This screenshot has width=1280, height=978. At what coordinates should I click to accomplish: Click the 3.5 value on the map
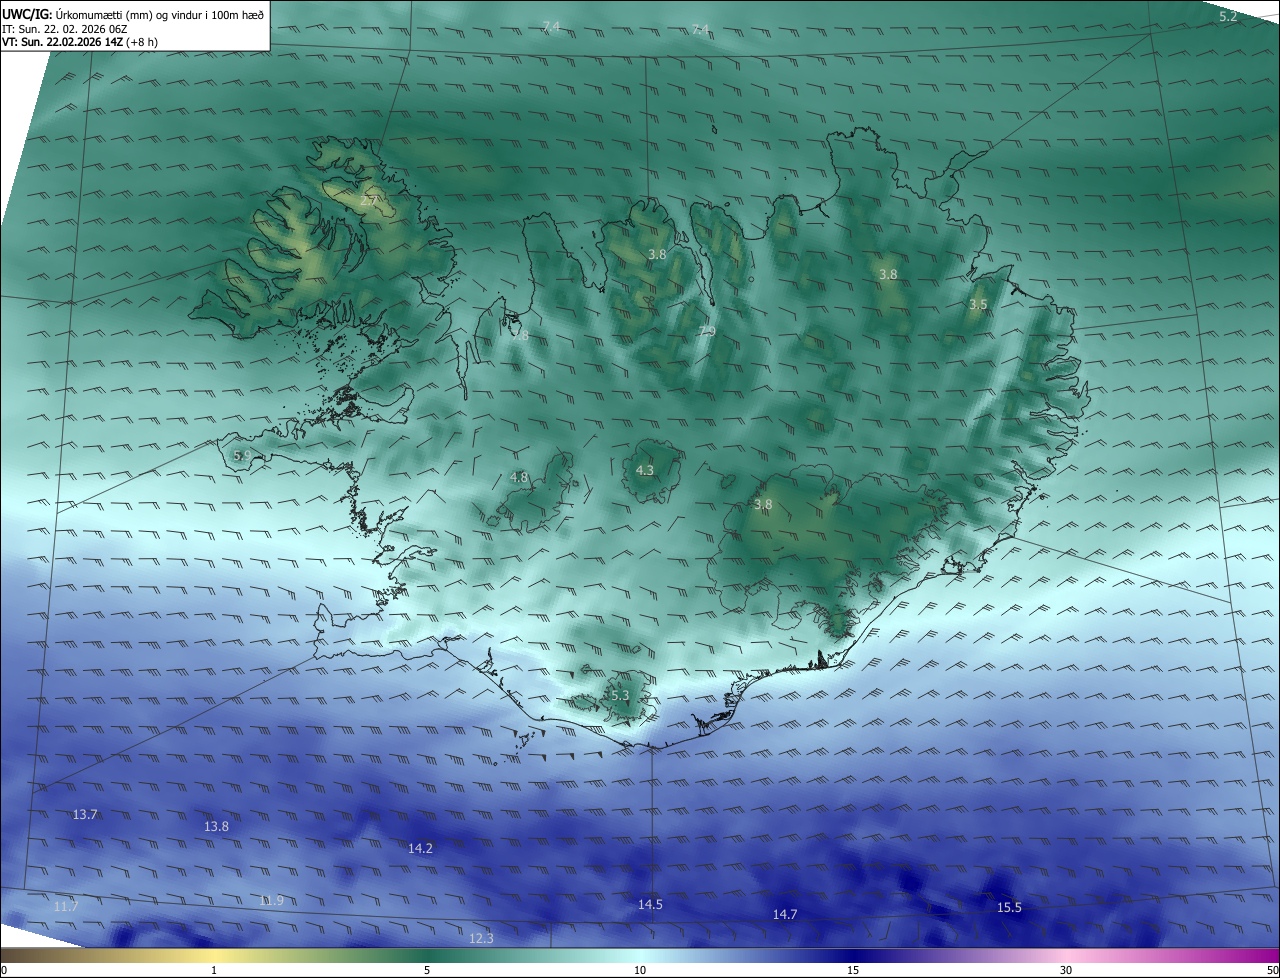click(978, 304)
